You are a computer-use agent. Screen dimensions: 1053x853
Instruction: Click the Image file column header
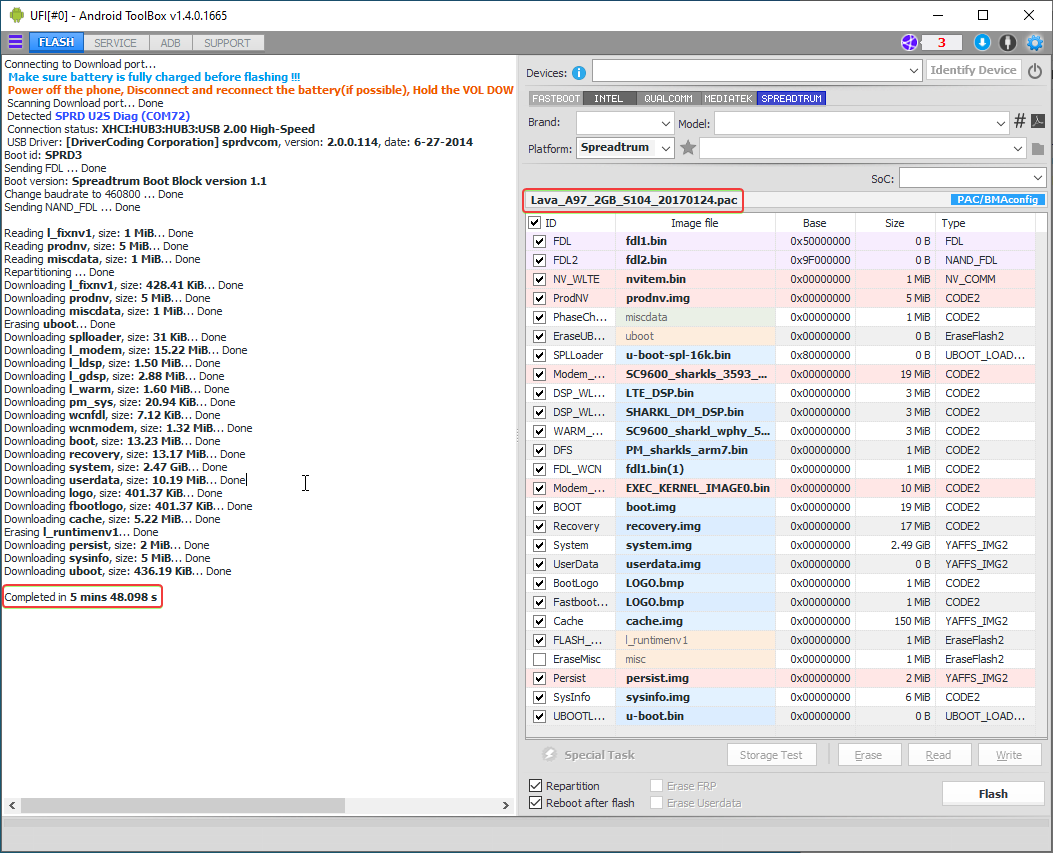point(695,223)
